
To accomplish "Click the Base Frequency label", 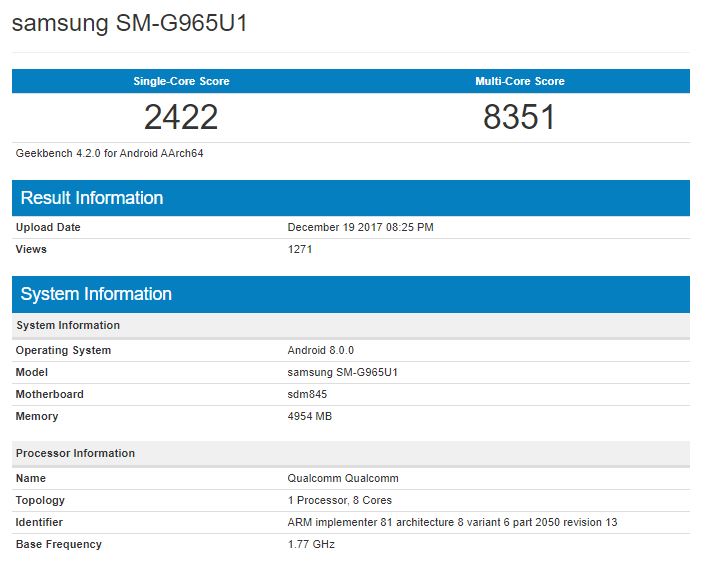I will [59, 545].
